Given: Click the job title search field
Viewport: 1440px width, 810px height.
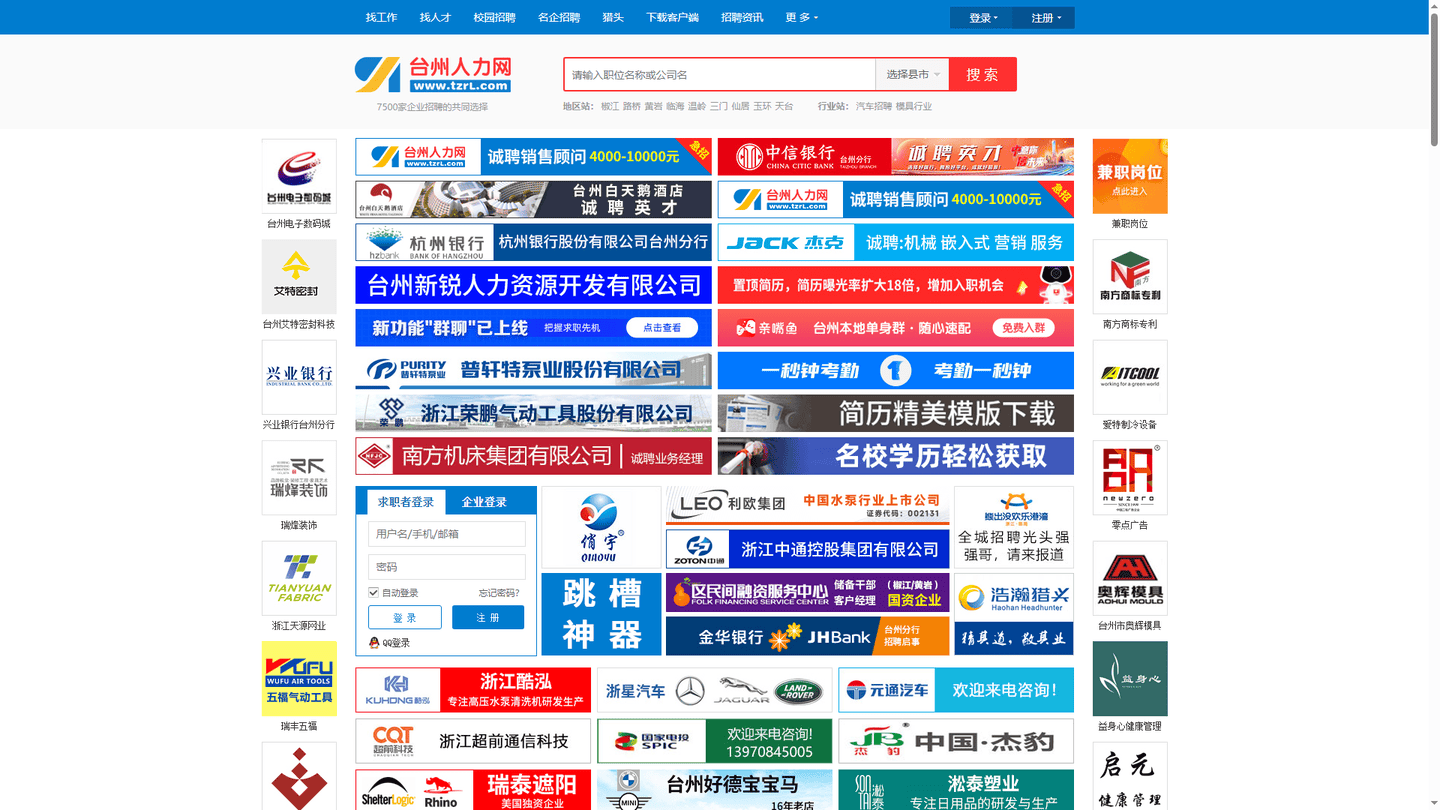Looking at the screenshot, I should click(x=720, y=74).
